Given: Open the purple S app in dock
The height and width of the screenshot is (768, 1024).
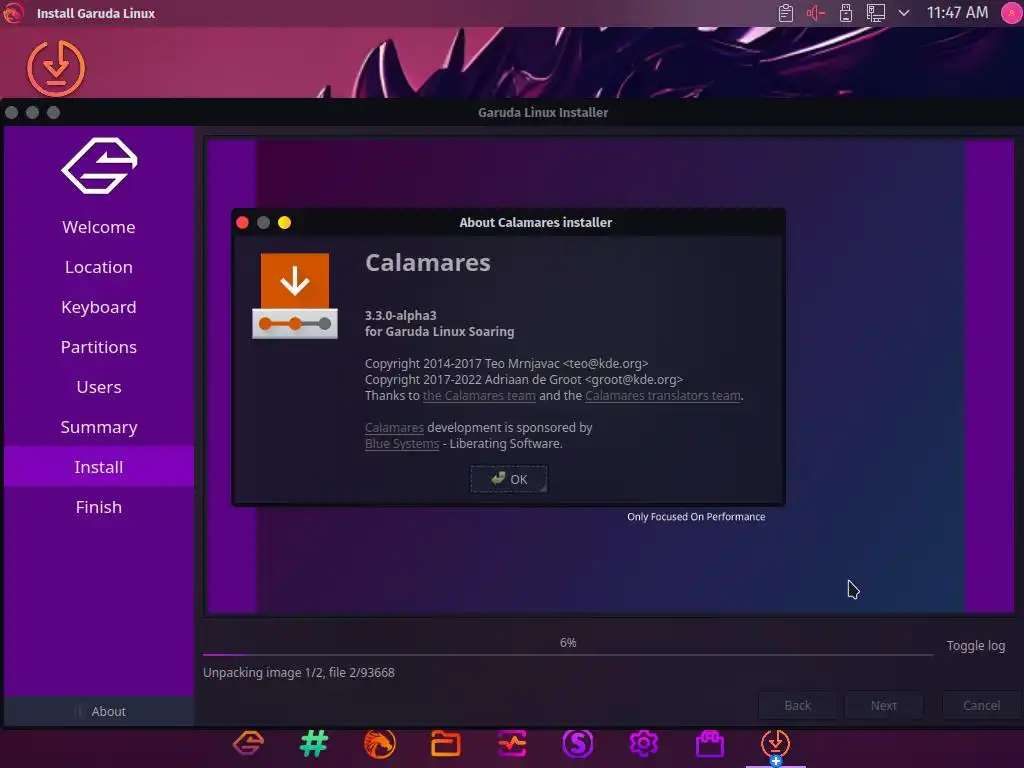Looking at the screenshot, I should pyautogui.click(x=577, y=743).
